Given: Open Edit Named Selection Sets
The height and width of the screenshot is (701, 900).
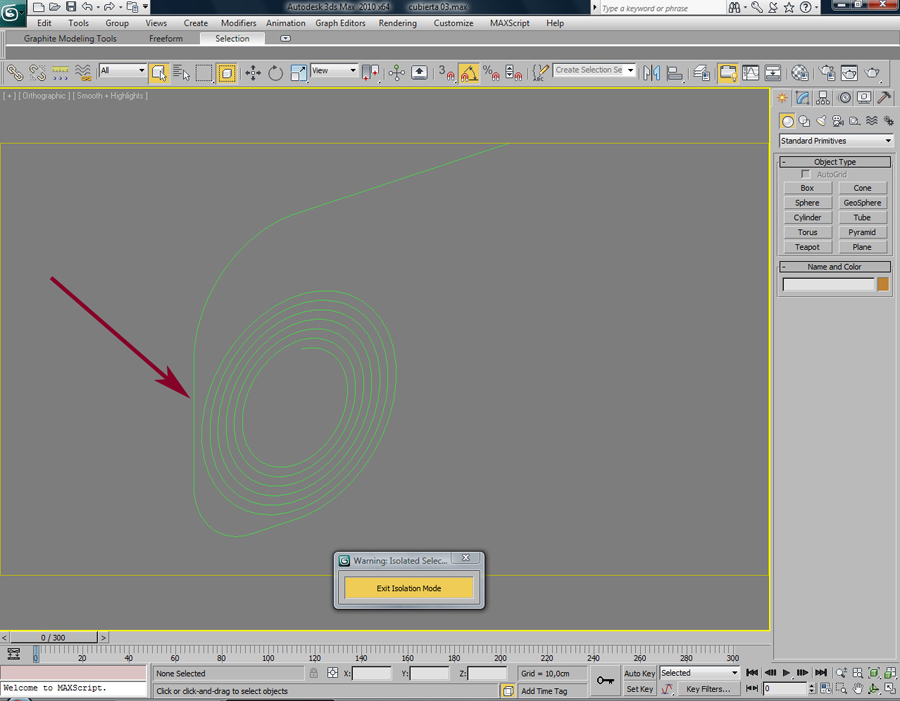Looking at the screenshot, I should 540,73.
